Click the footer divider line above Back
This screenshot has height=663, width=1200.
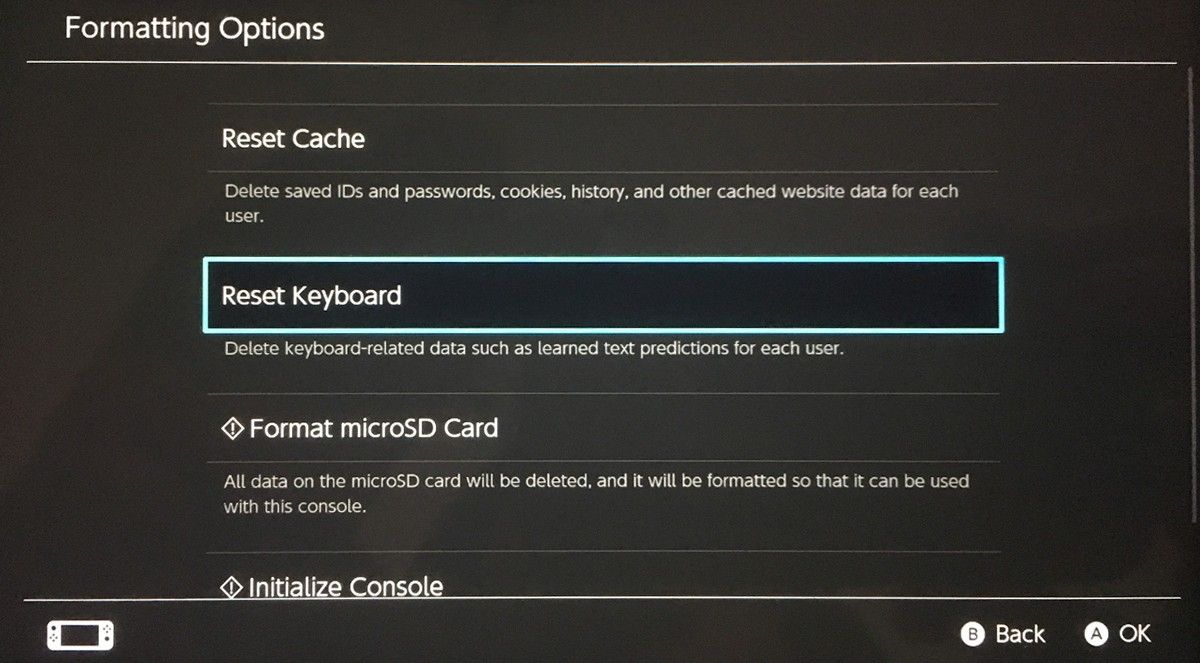pyautogui.click(x=600, y=599)
